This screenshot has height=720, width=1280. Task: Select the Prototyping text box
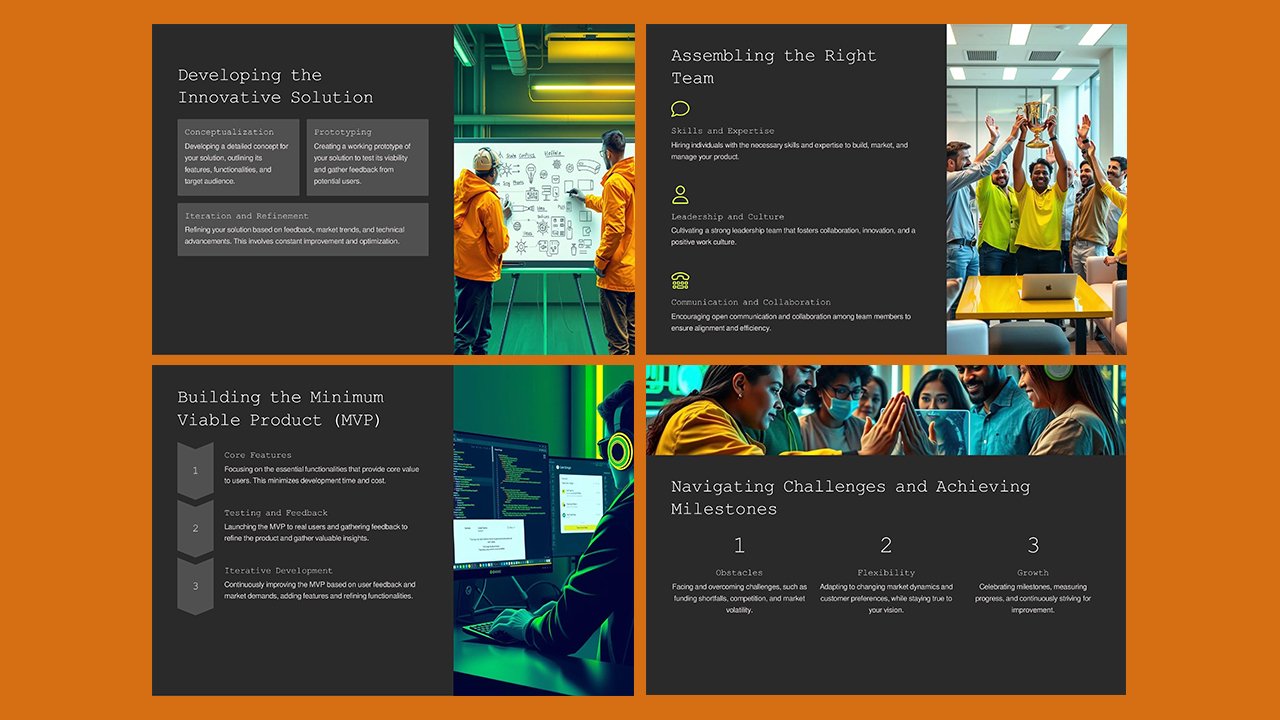[367, 157]
